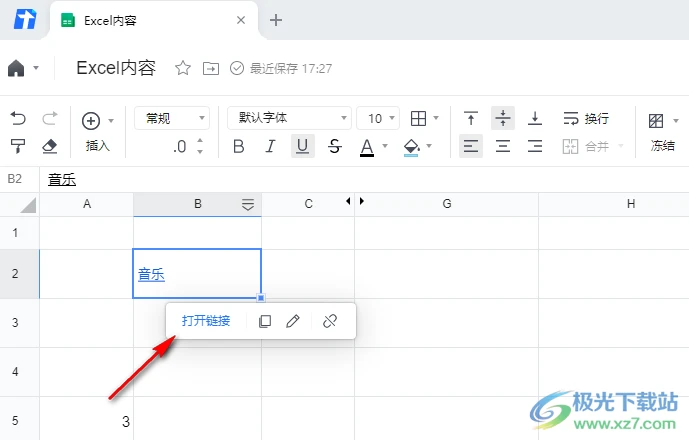The width and height of the screenshot is (689, 440).
Task: Toggle bold formatting
Action: [x=239, y=146]
